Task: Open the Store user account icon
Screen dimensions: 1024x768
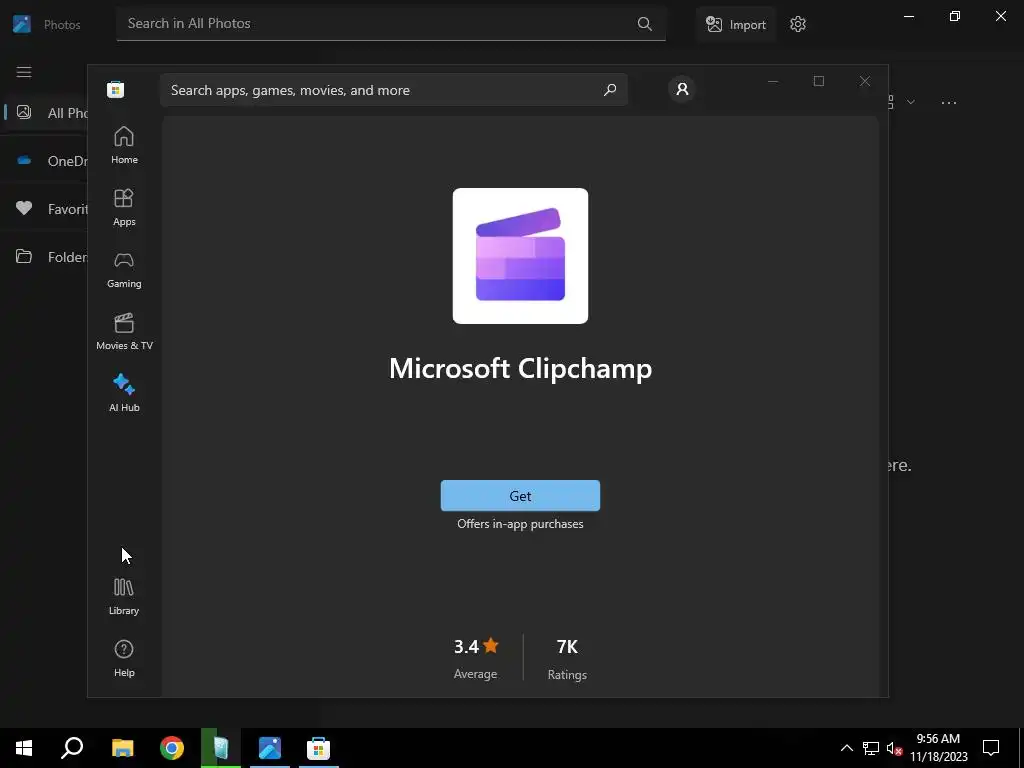Action: (x=682, y=89)
